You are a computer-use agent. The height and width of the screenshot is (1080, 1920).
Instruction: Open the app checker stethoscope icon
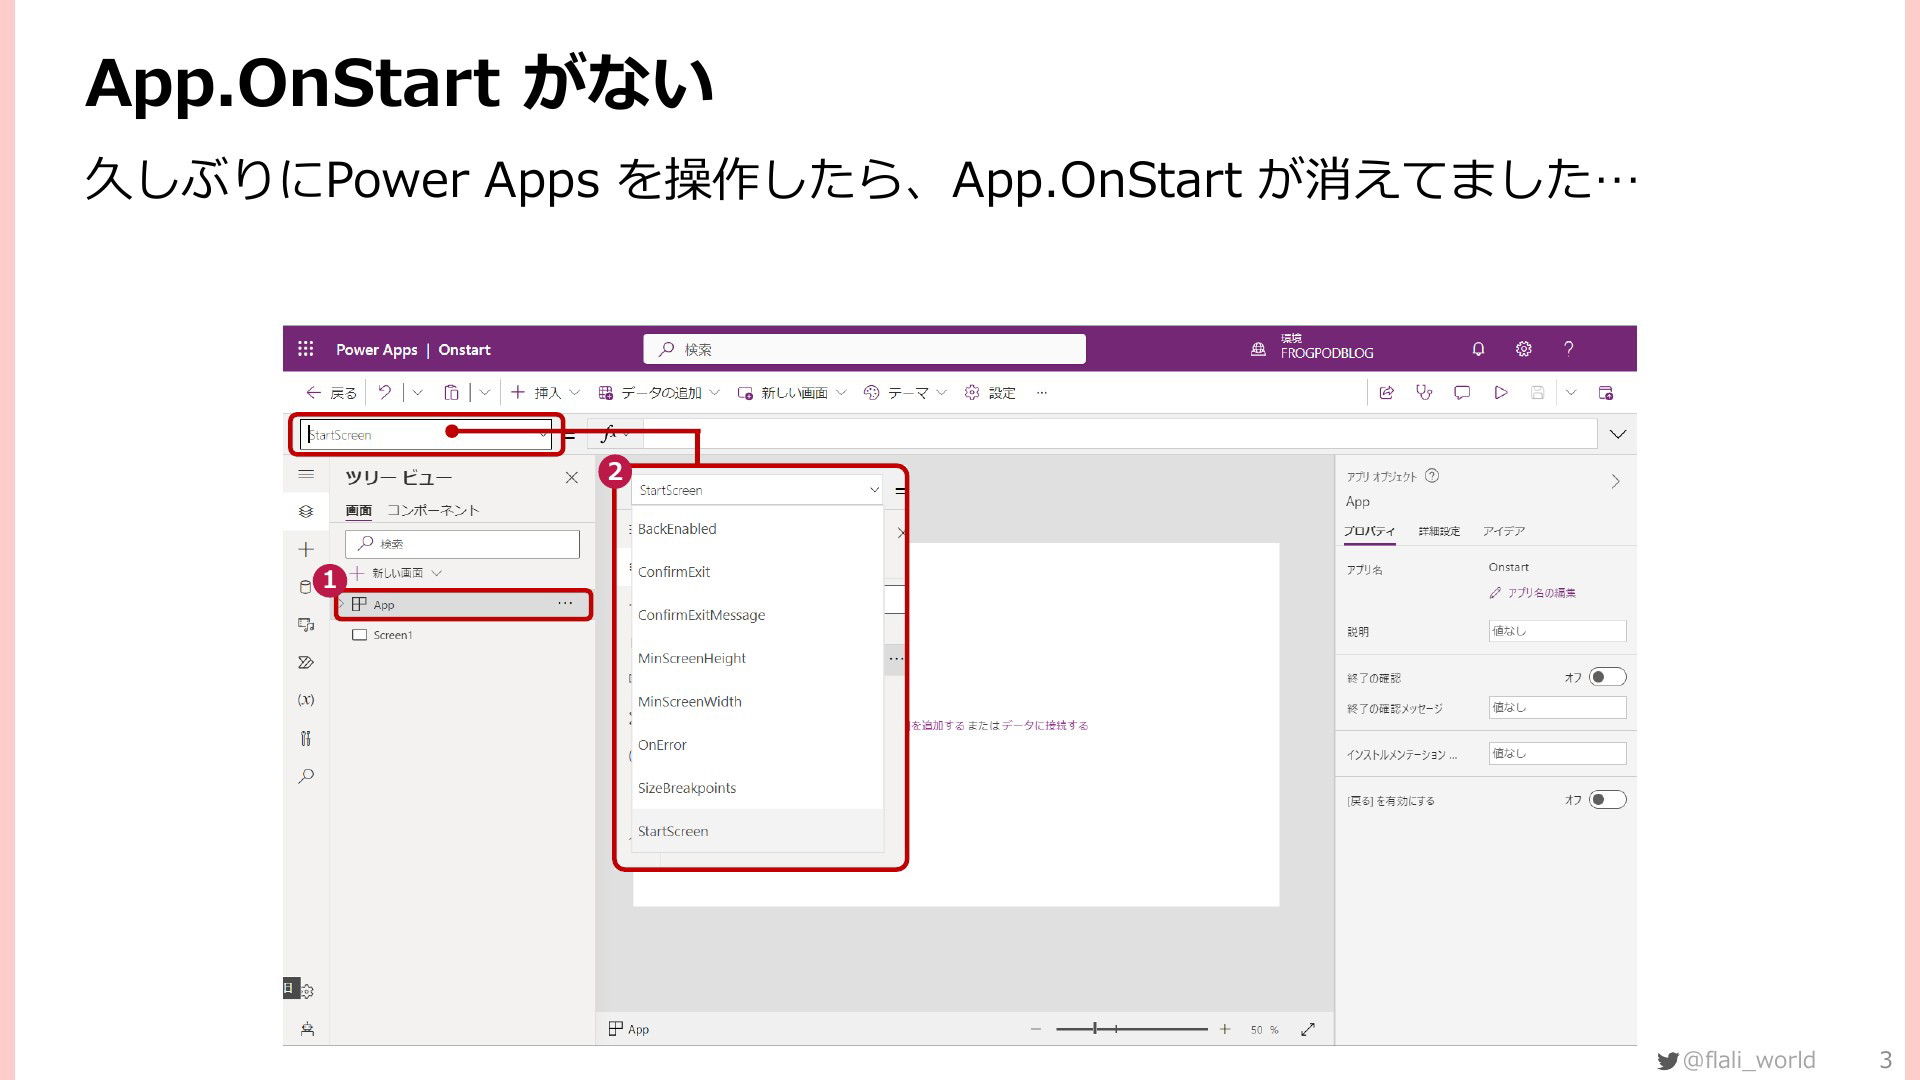(x=1424, y=393)
